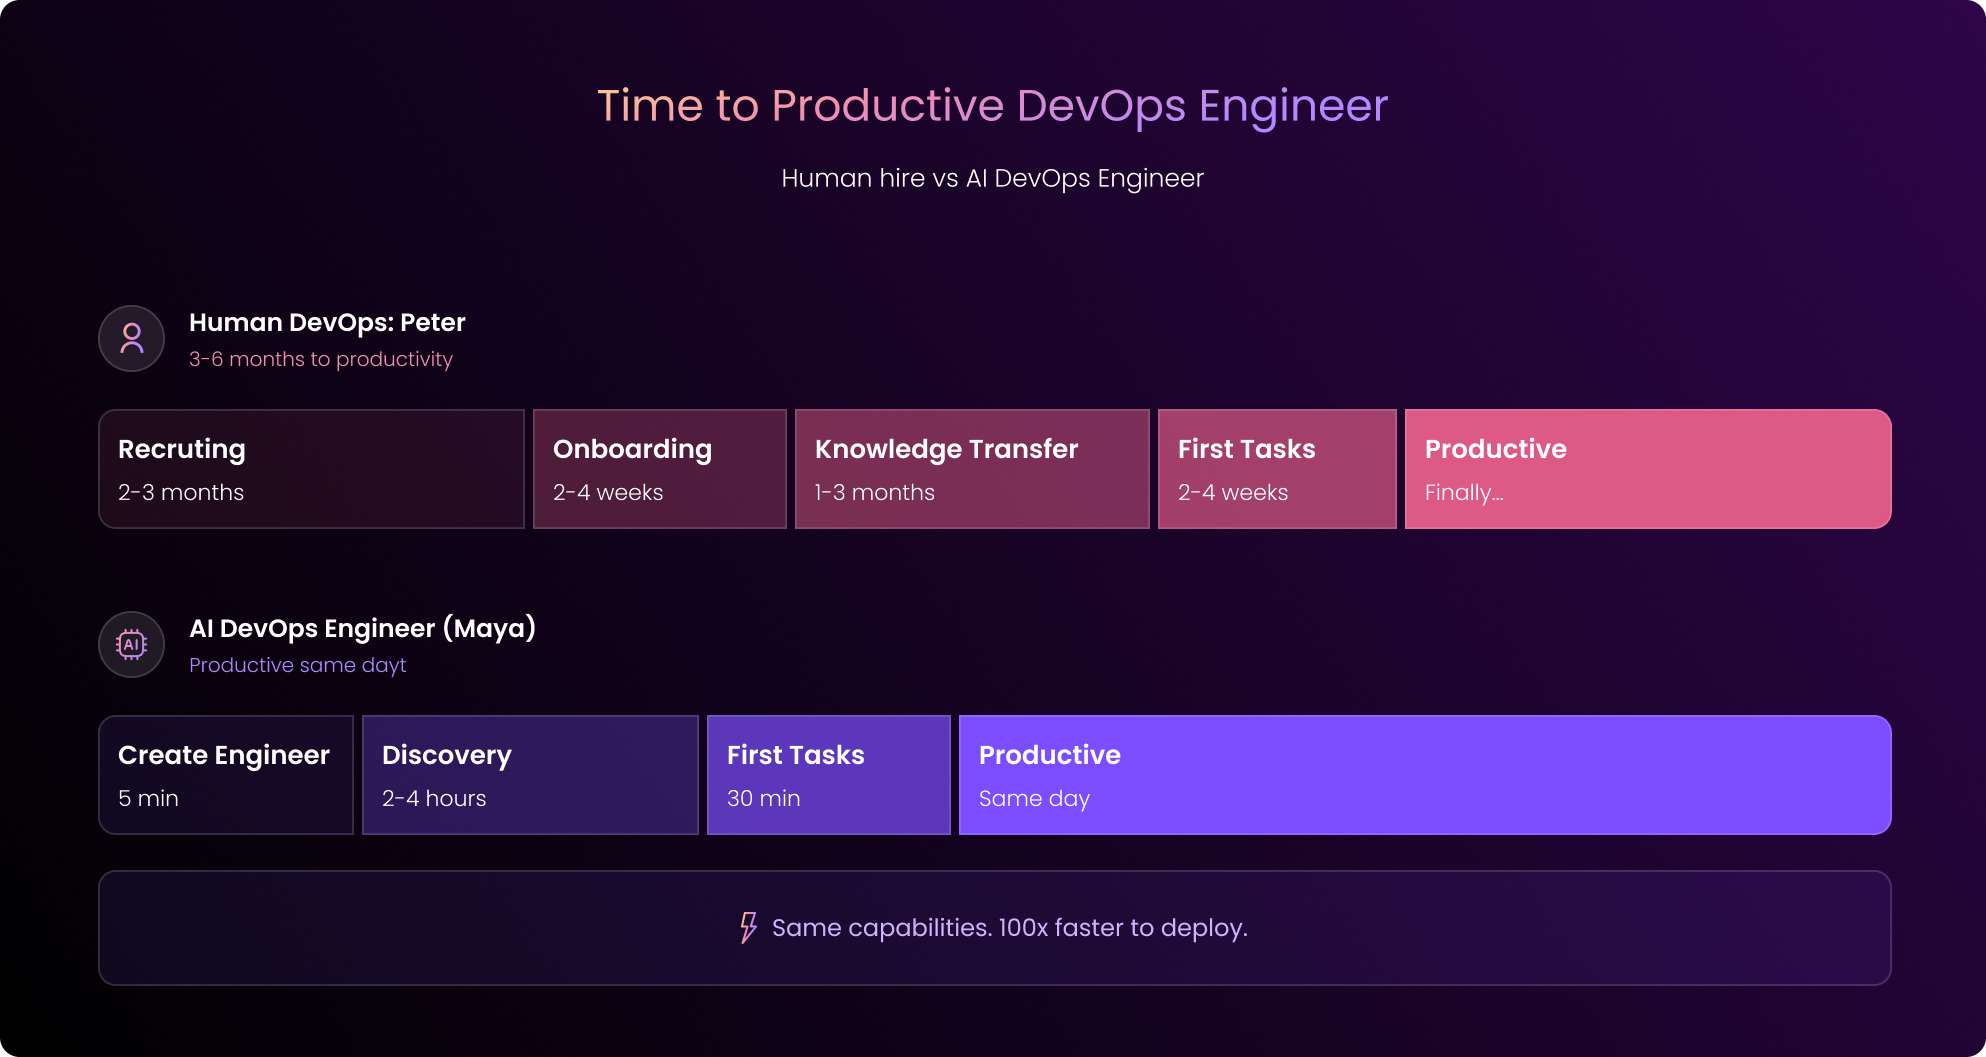Click the 2-3 months duration text

181,492
